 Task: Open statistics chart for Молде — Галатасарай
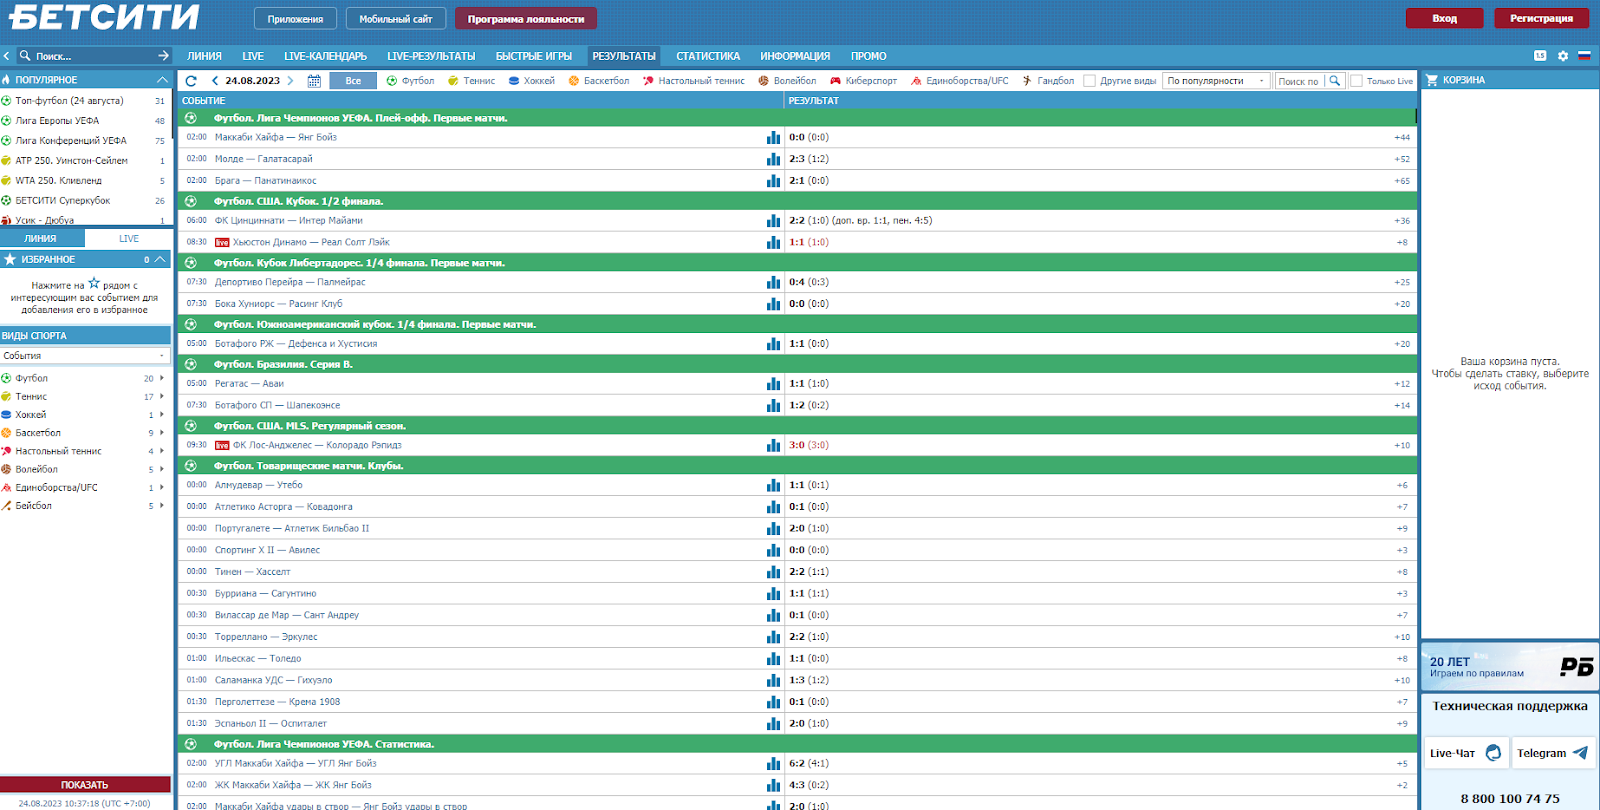[773, 159]
